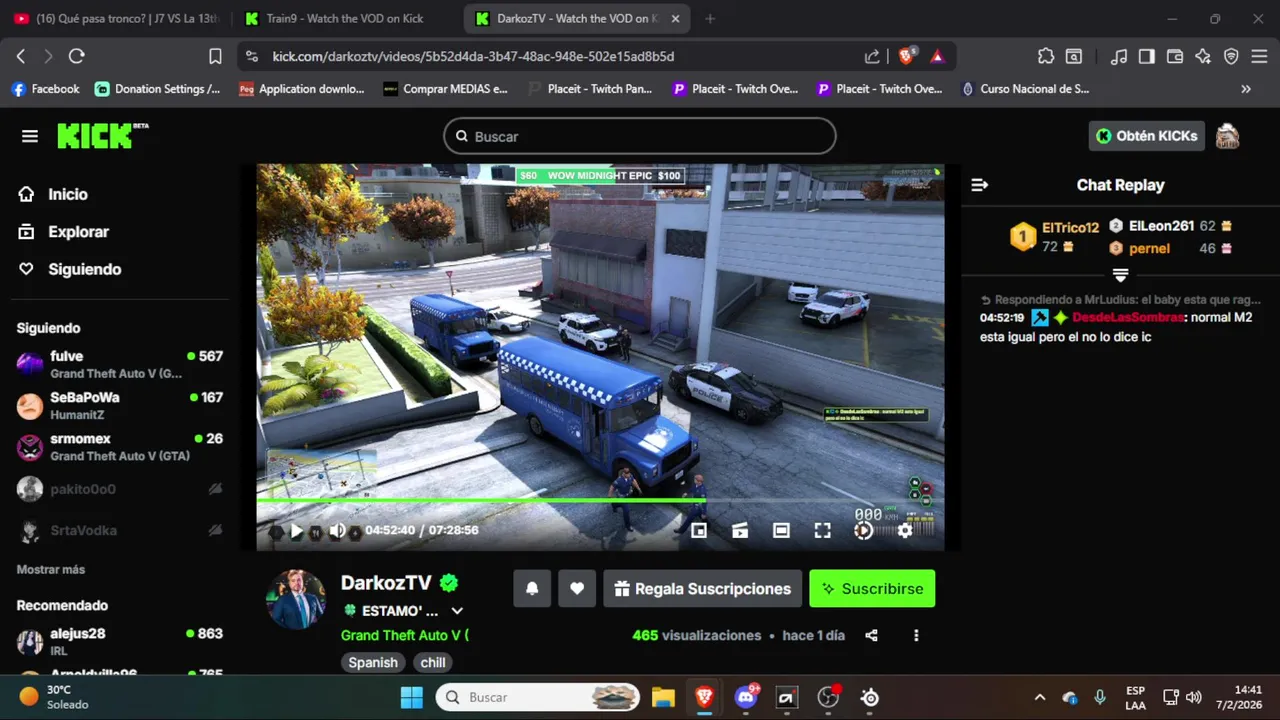Click Obtén KICKs button
The width and height of the screenshot is (1280, 720).
tap(1147, 136)
